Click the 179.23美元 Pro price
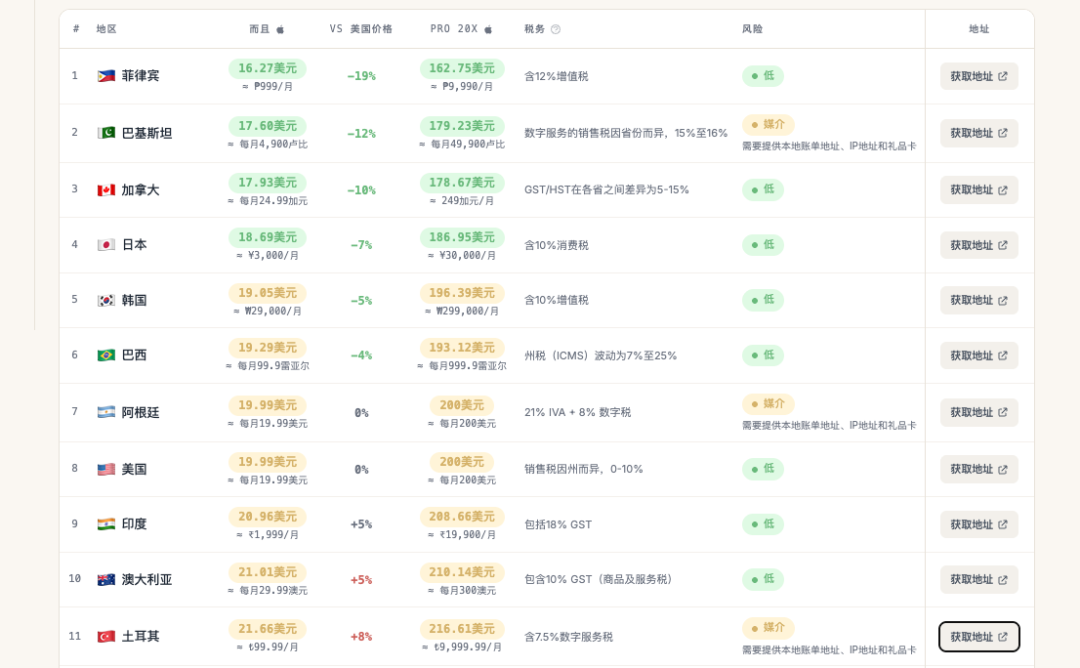 click(462, 126)
